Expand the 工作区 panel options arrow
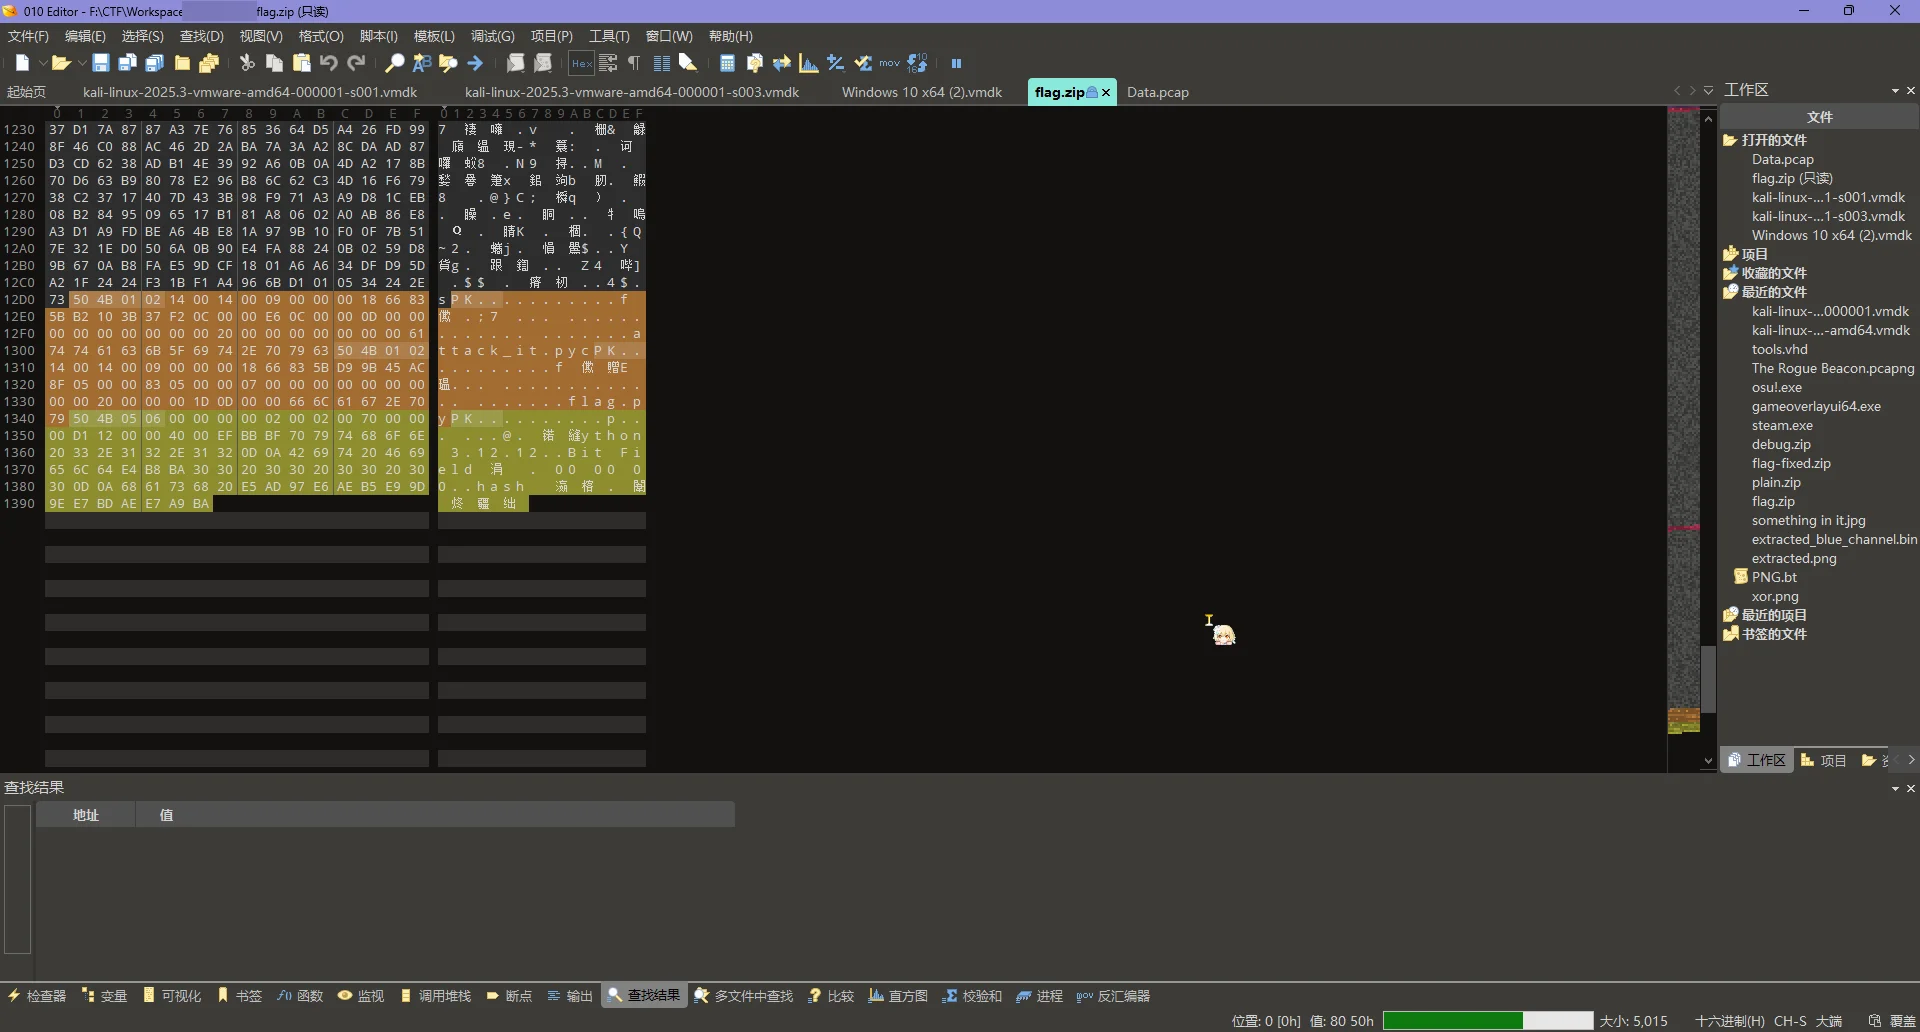This screenshot has height=1032, width=1920. click(x=1895, y=91)
